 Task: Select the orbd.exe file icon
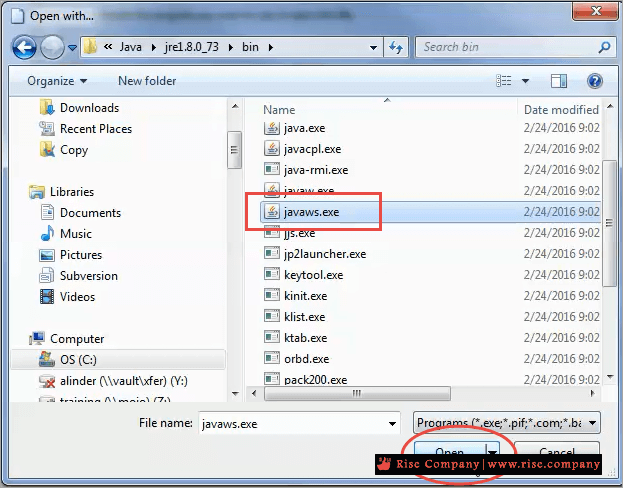click(x=272, y=358)
